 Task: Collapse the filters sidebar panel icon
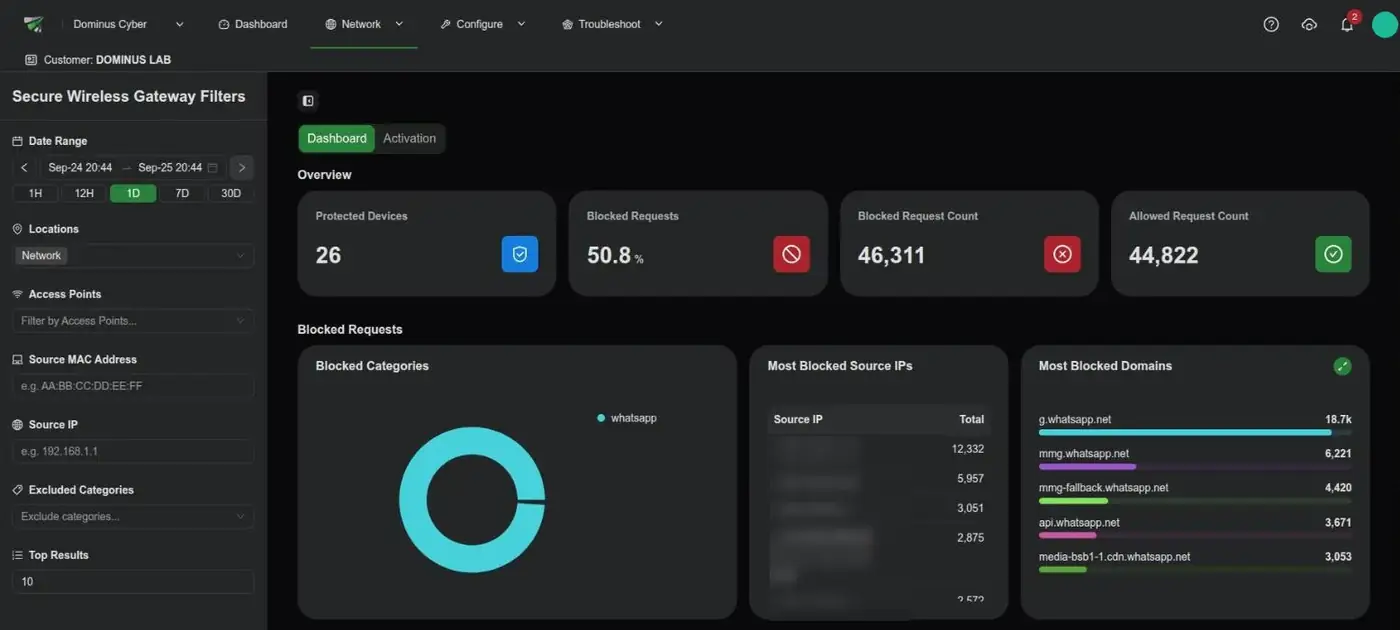tap(308, 100)
